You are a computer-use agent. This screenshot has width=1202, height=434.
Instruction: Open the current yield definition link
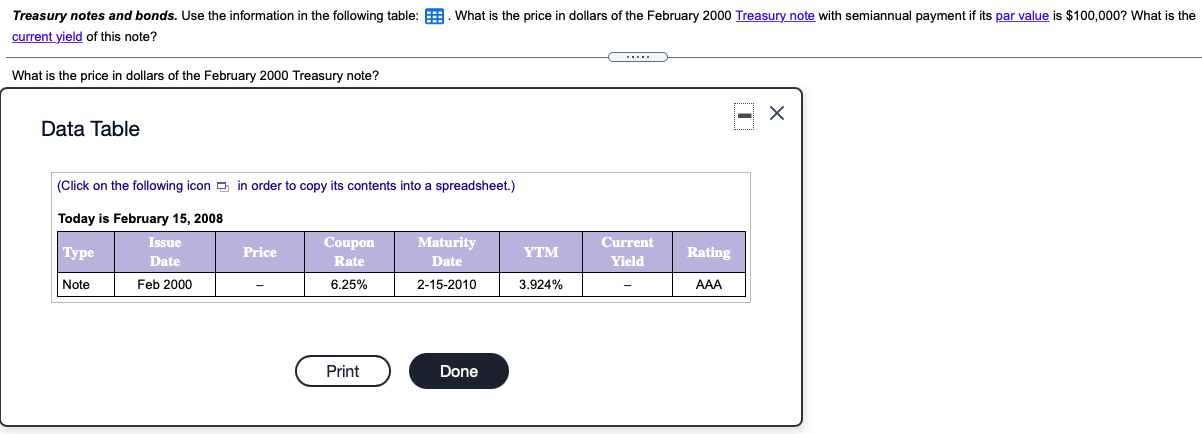click(x=47, y=36)
